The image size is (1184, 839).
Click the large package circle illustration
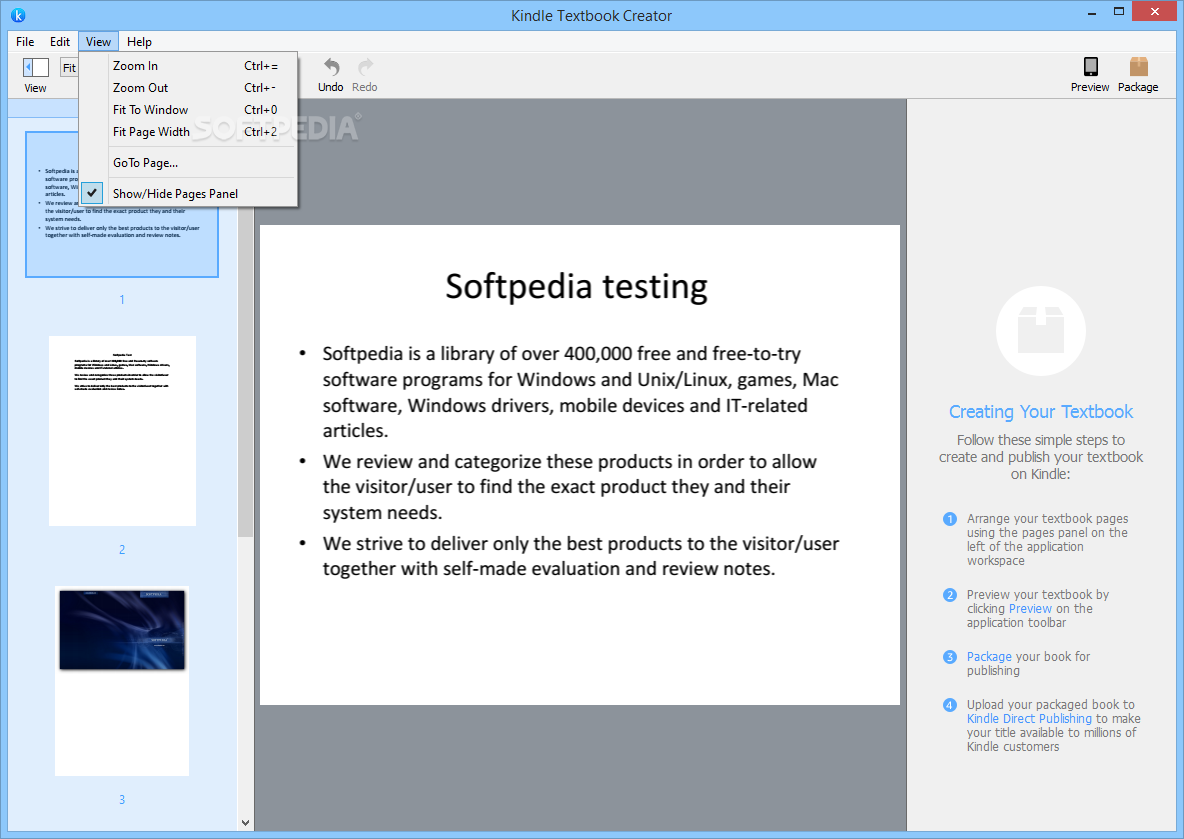(1041, 331)
